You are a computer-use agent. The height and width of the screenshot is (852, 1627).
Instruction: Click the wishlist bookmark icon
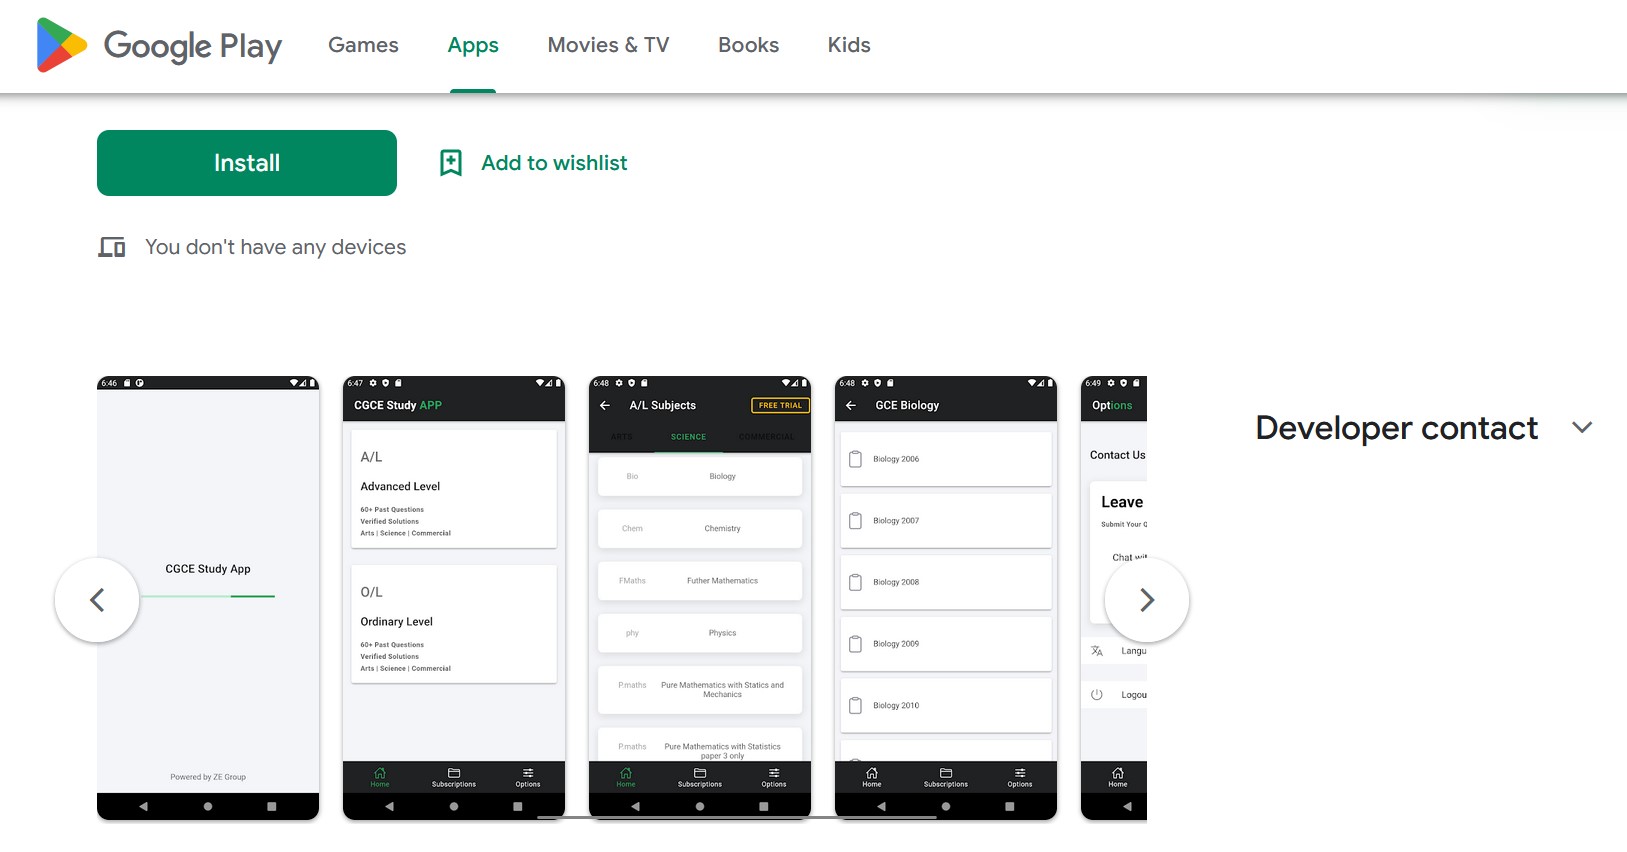(x=451, y=163)
